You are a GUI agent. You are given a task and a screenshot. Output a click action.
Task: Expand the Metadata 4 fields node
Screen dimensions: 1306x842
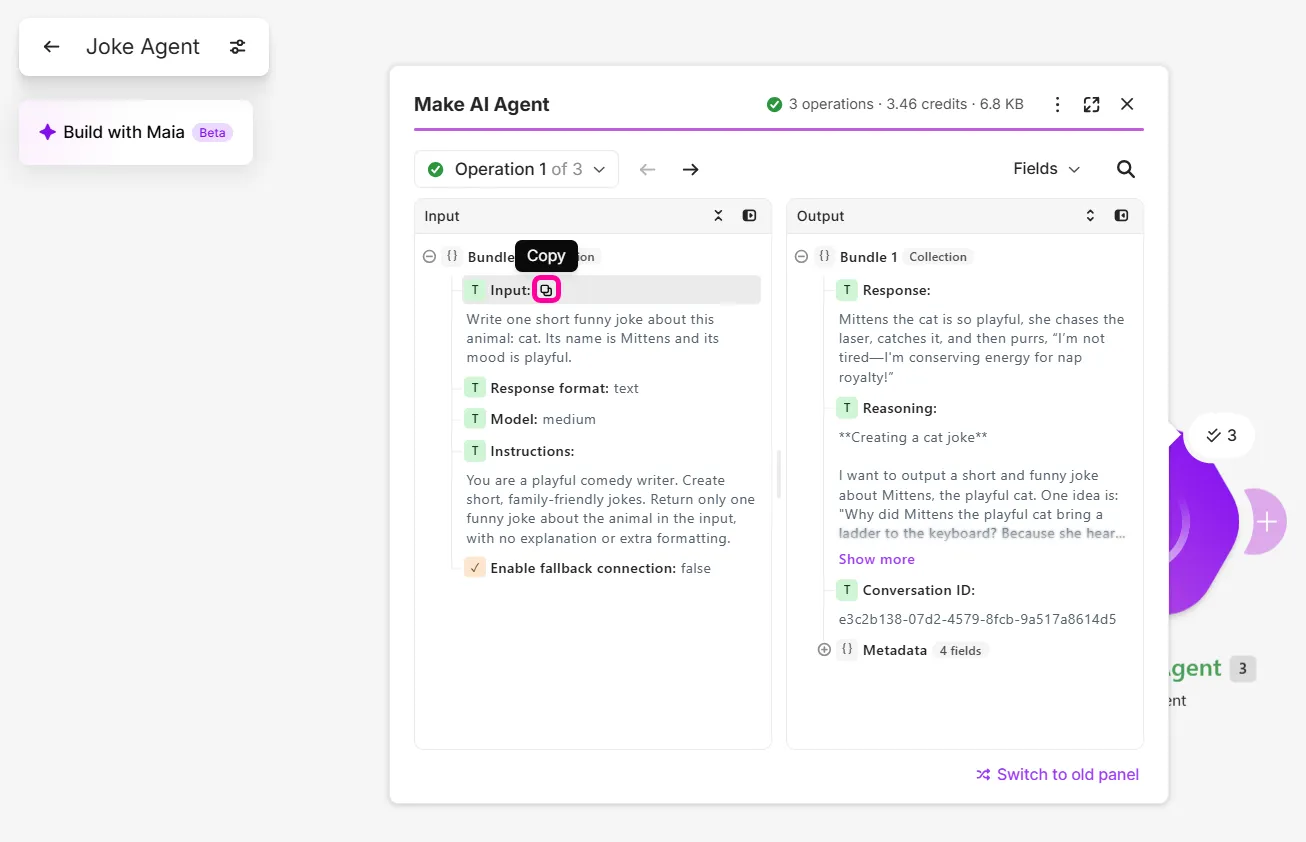(824, 650)
